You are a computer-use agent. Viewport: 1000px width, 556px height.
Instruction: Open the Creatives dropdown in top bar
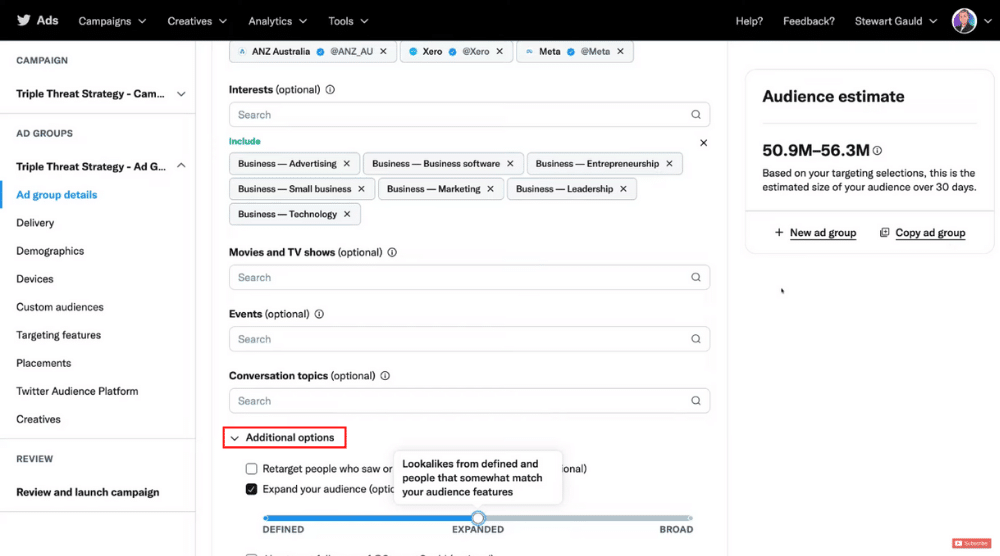[x=197, y=21]
